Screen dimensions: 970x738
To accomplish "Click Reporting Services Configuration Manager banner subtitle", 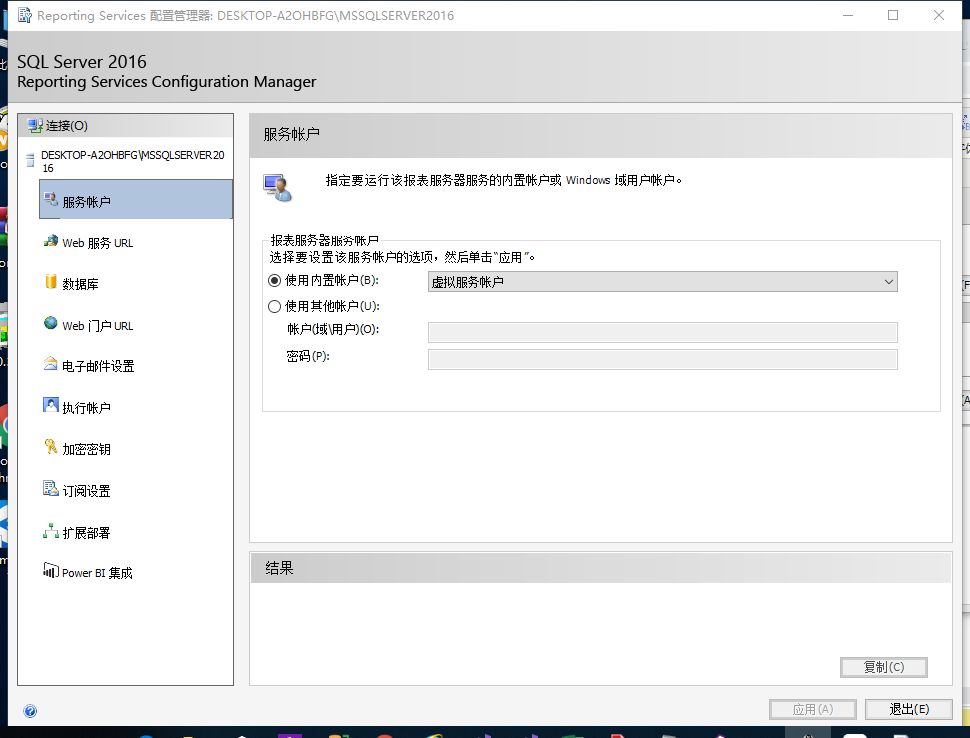I will [x=166, y=82].
